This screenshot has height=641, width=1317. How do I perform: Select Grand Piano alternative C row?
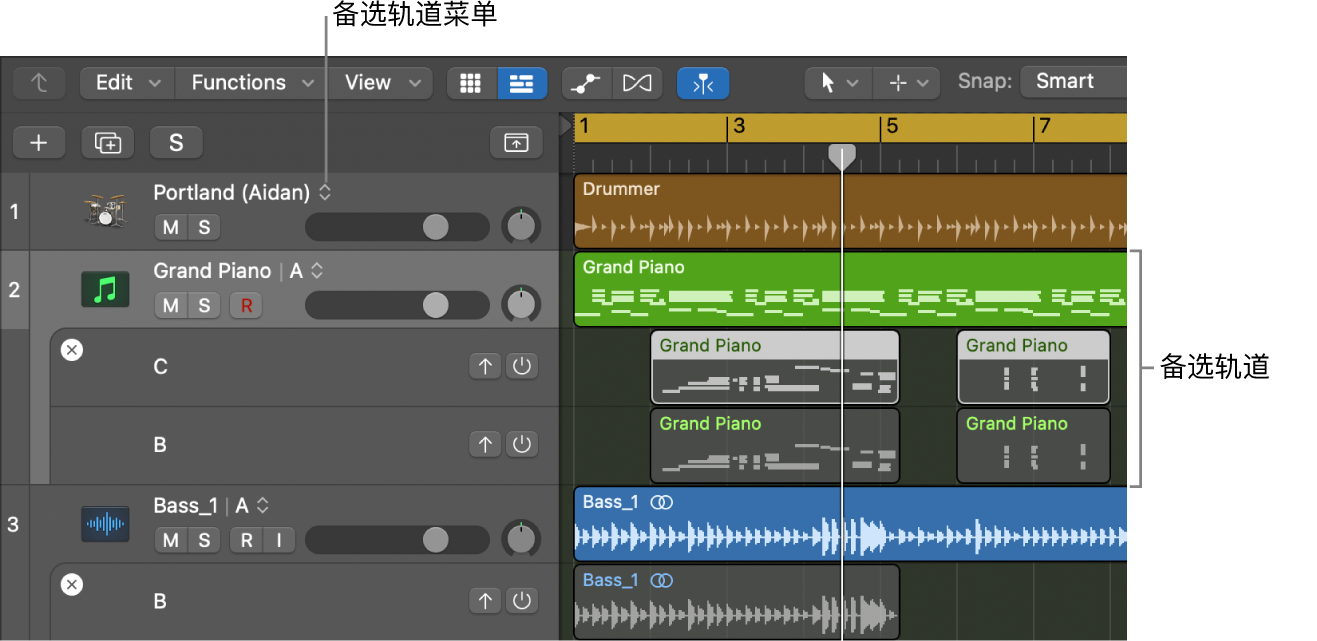[304, 367]
